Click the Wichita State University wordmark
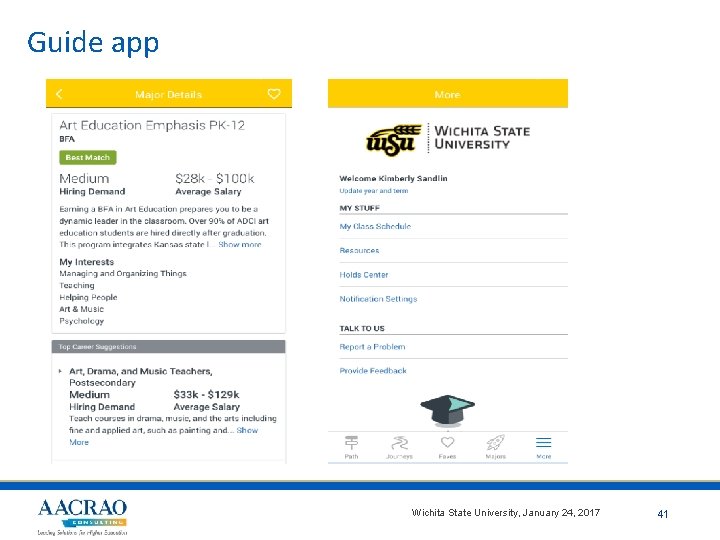720x540 pixels. point(482,137)
